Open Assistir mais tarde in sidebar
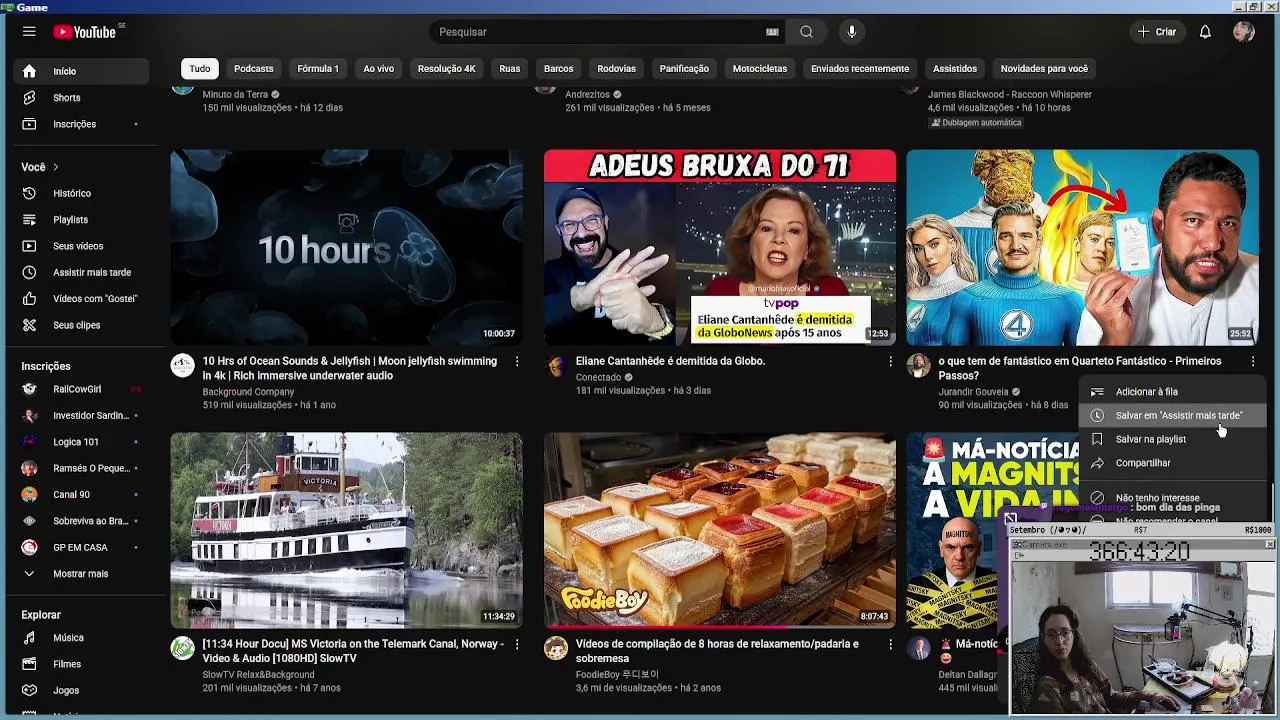 82,272
